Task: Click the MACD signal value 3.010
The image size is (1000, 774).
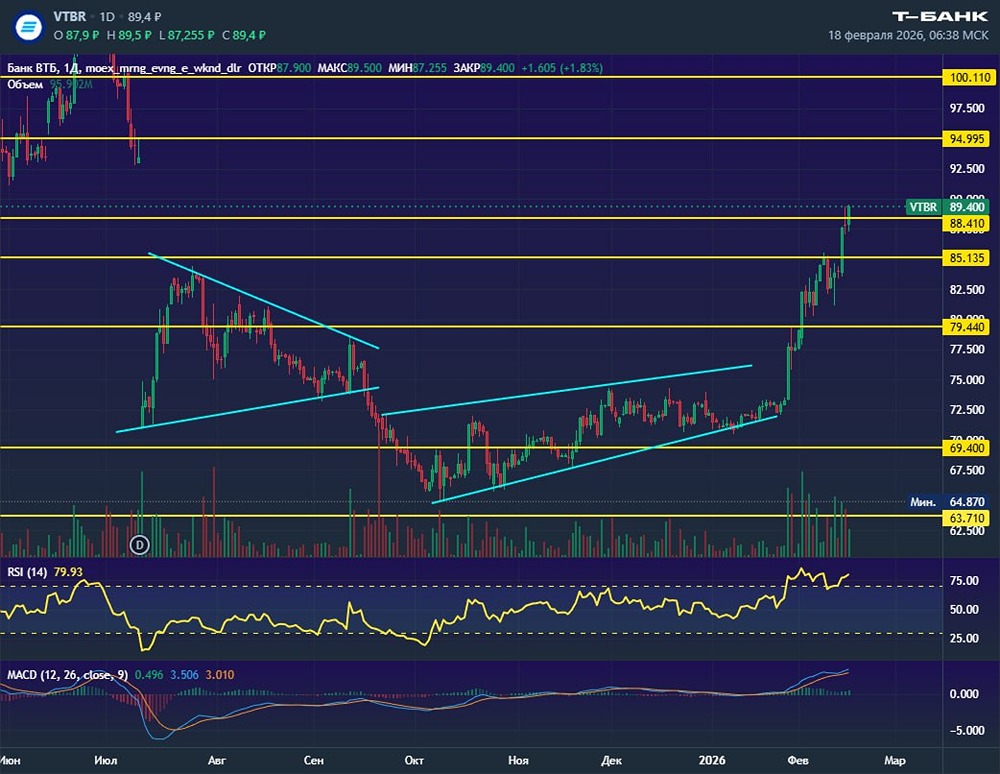Action: (x=219, y=675)
